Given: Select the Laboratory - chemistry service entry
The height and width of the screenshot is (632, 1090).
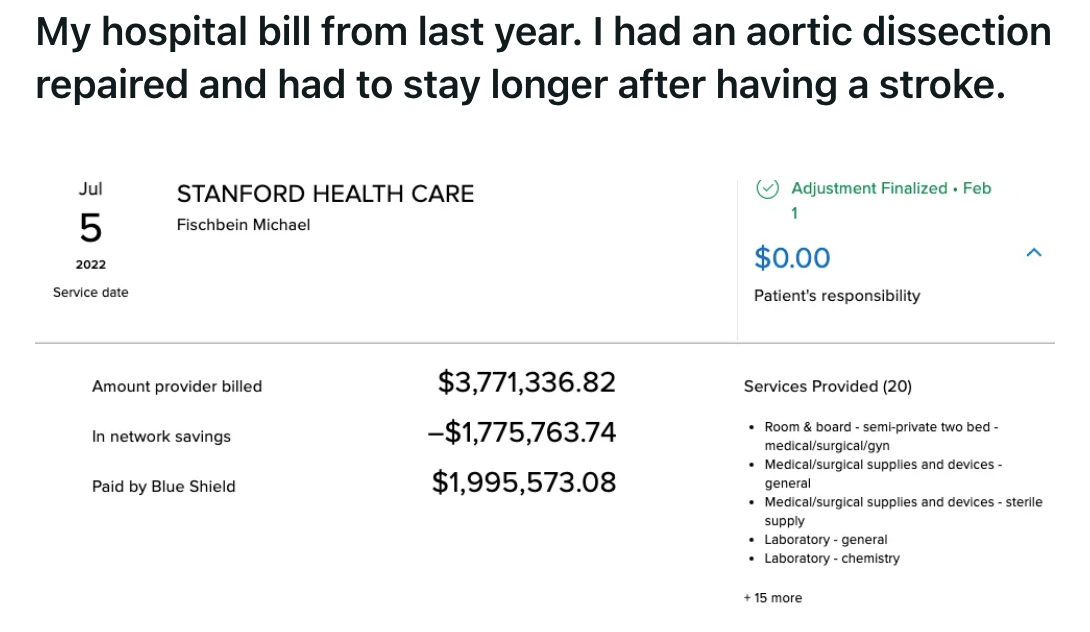Looking at the screenshot, I should click(831, 558).
